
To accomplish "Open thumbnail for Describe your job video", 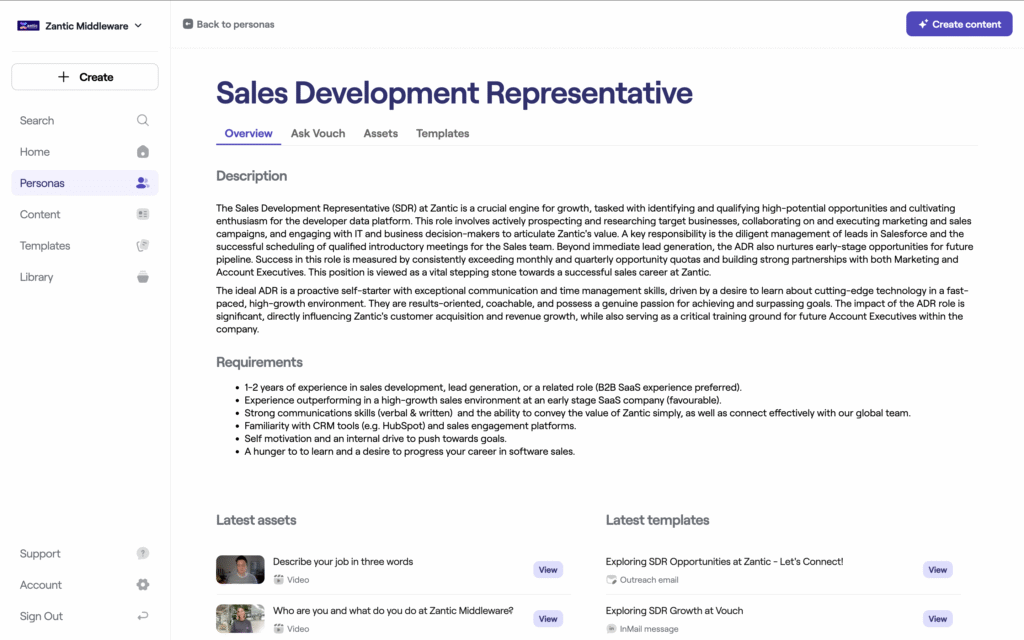I will coord(240,569).
